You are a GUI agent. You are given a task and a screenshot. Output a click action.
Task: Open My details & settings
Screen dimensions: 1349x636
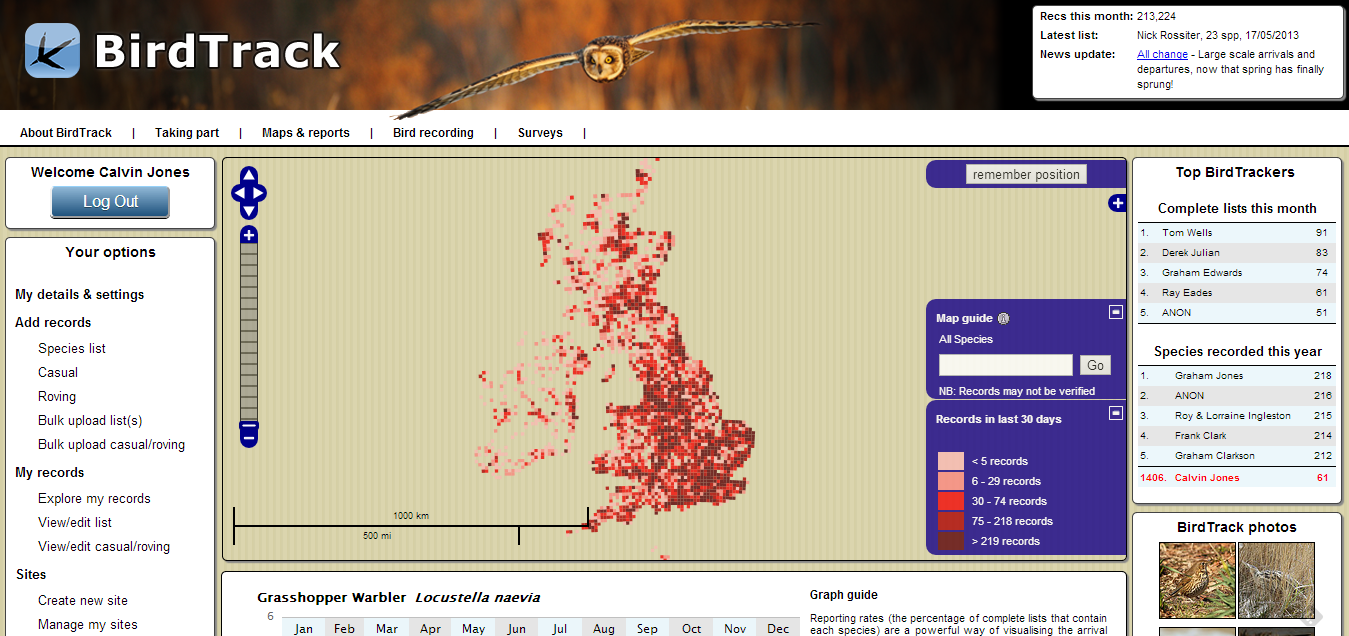click(x=80, y=295)
